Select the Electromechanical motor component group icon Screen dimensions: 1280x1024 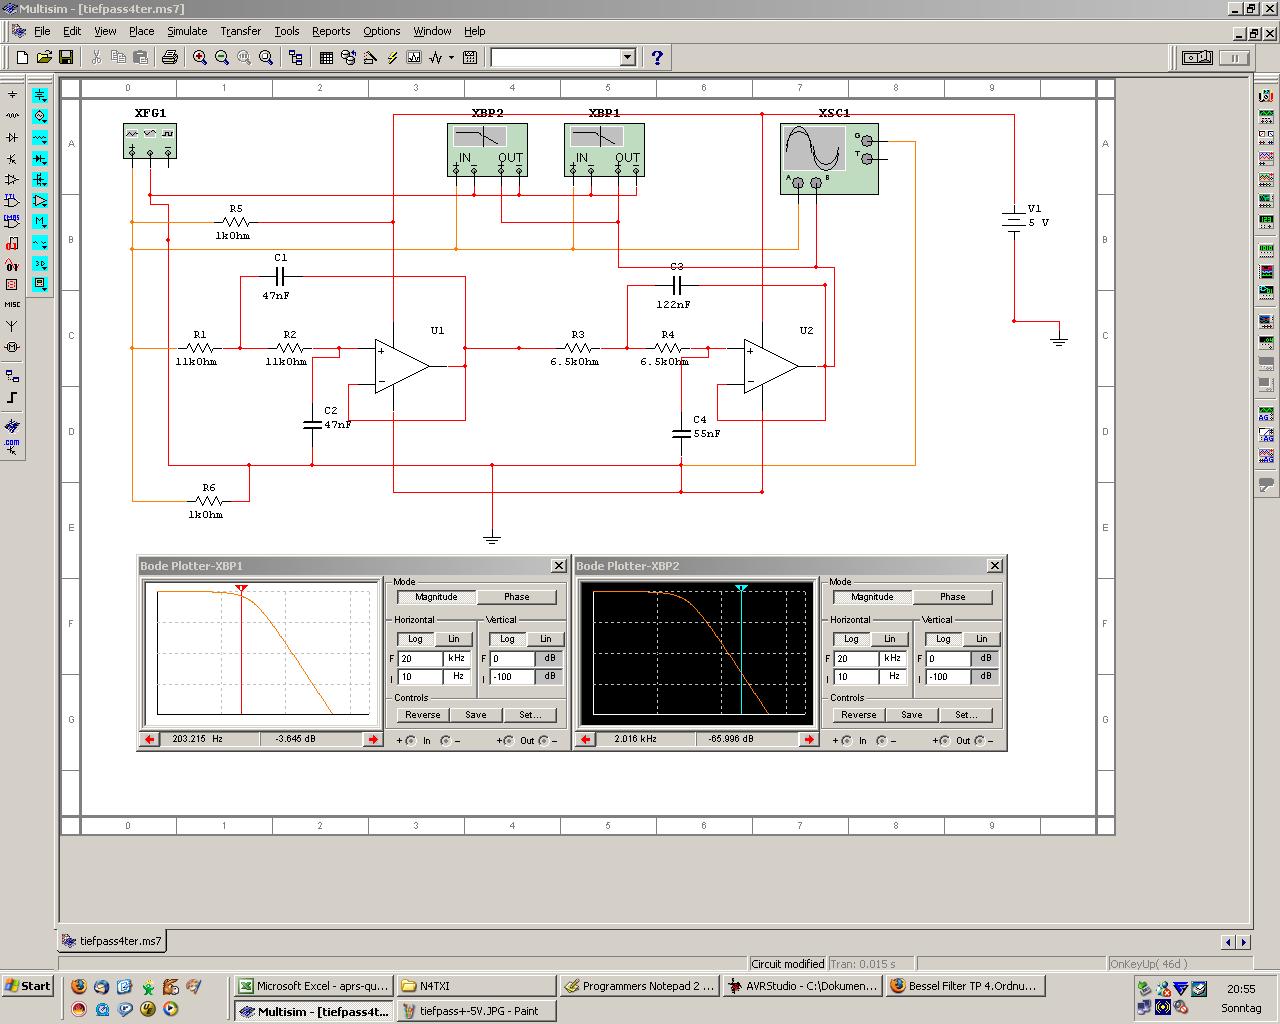12,347
